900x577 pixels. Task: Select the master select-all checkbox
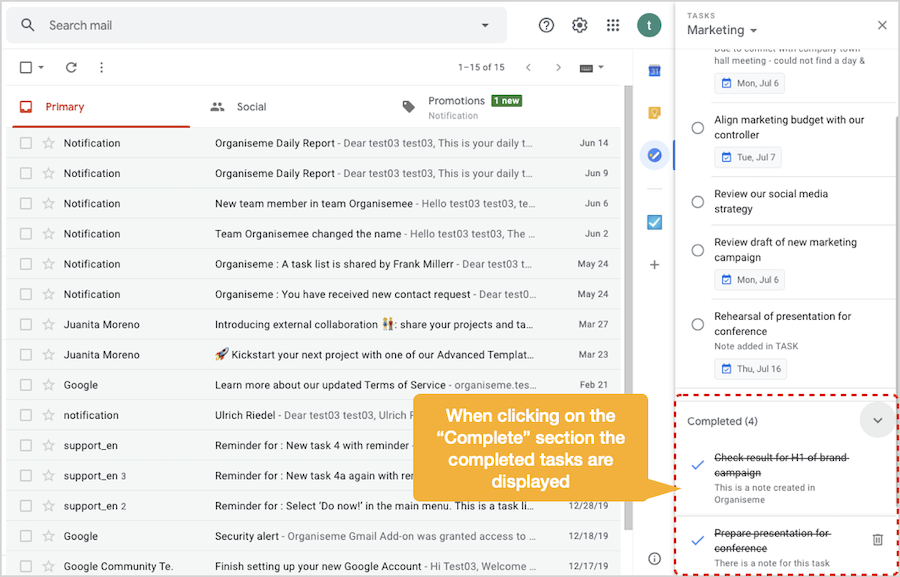click(26, 68)
